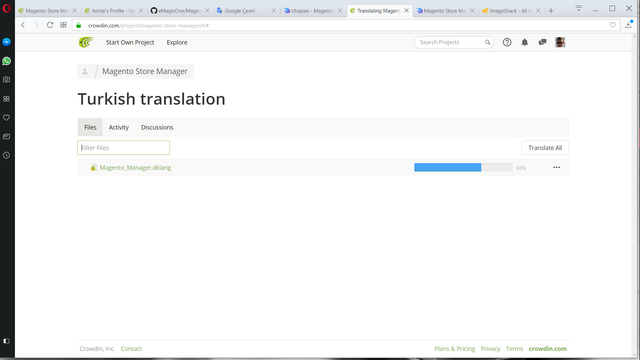640x360 pixels.
Task: Reload the current page
Action: 50,25
